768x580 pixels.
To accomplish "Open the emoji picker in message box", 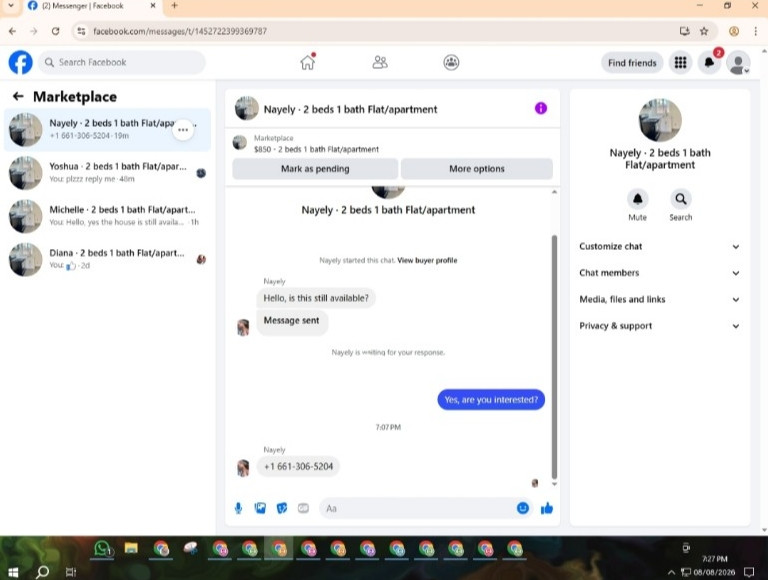I will pos(523,508).
